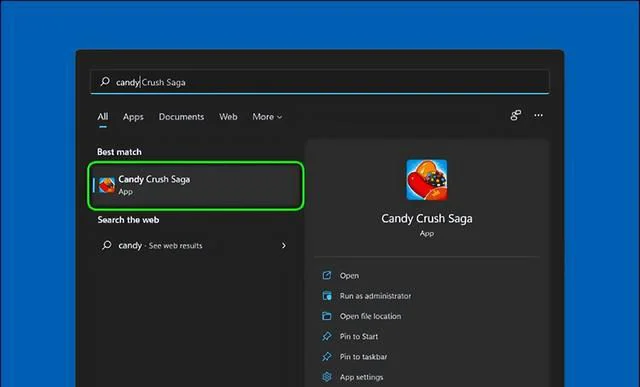Click magnifier icon beside candy web result

(107, 245)
